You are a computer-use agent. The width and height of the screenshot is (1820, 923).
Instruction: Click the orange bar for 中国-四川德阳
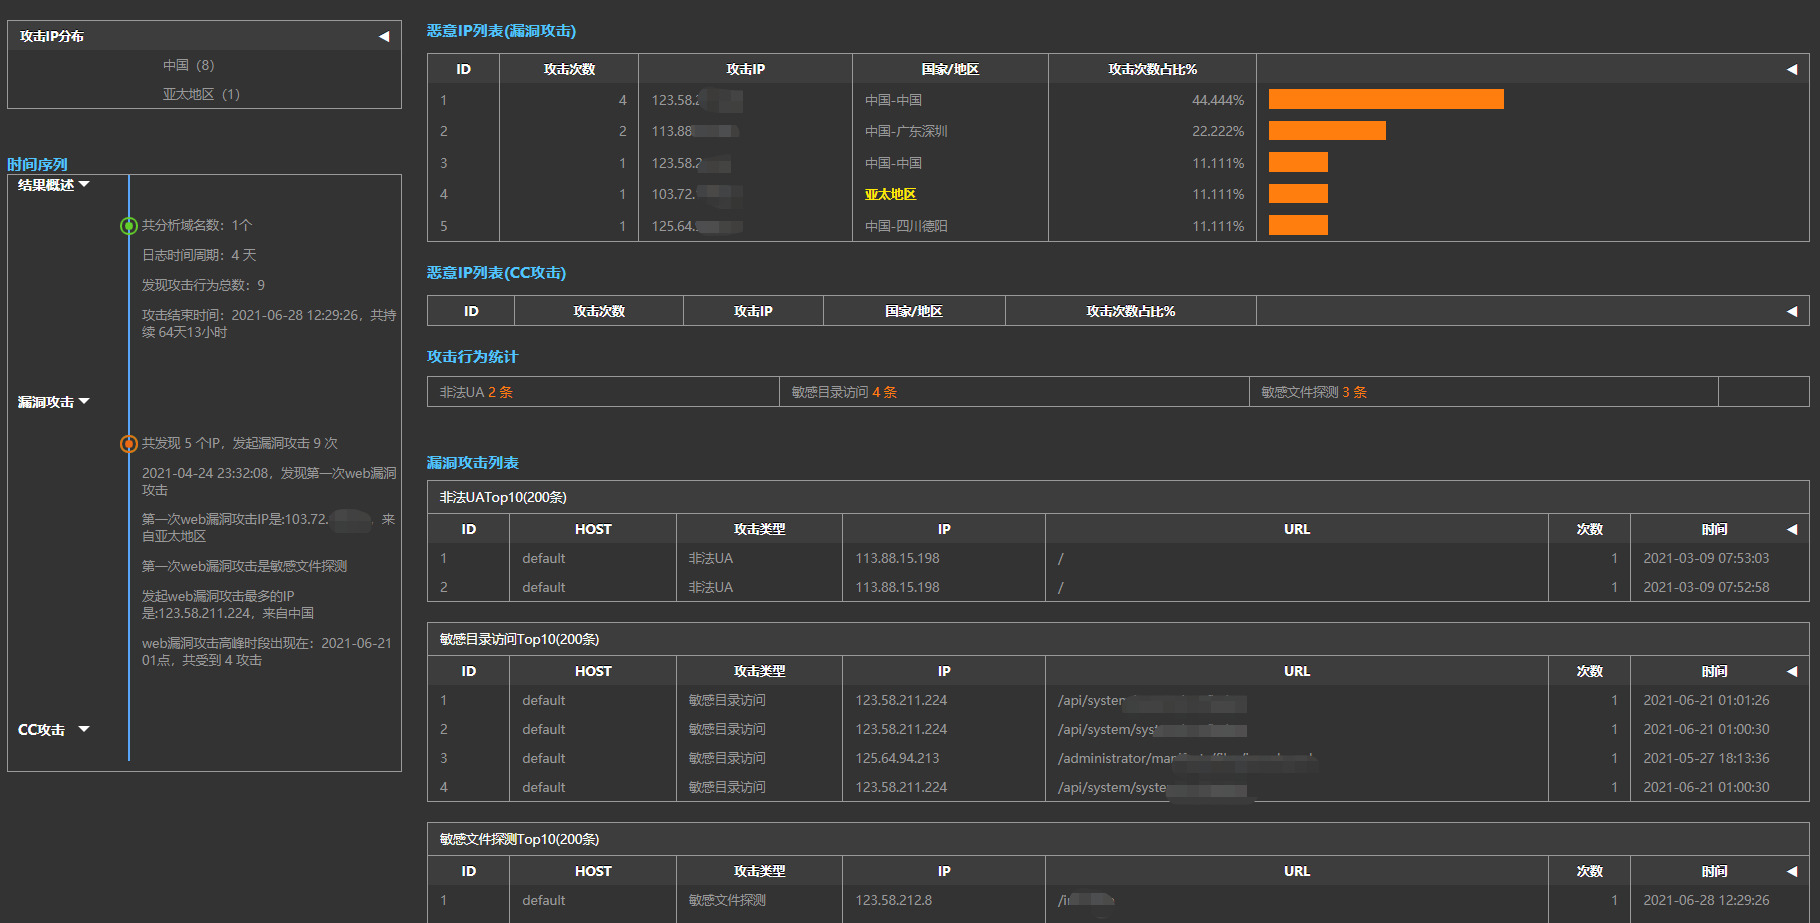[x=1298, y=225]
